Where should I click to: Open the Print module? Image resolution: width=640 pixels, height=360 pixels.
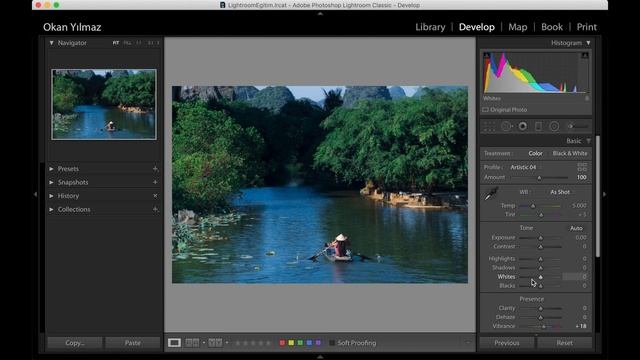click(x=586, y=27)
